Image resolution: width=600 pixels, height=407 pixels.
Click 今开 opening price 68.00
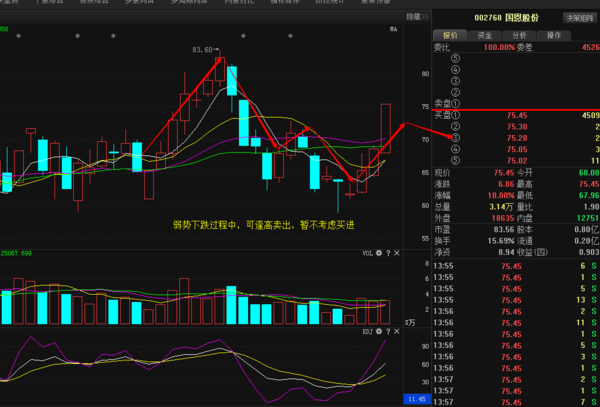[x=589, y=173]
